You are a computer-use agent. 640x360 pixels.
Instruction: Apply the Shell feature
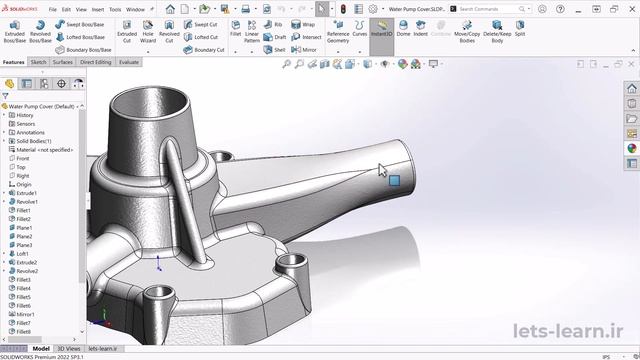tap(274, 50)
